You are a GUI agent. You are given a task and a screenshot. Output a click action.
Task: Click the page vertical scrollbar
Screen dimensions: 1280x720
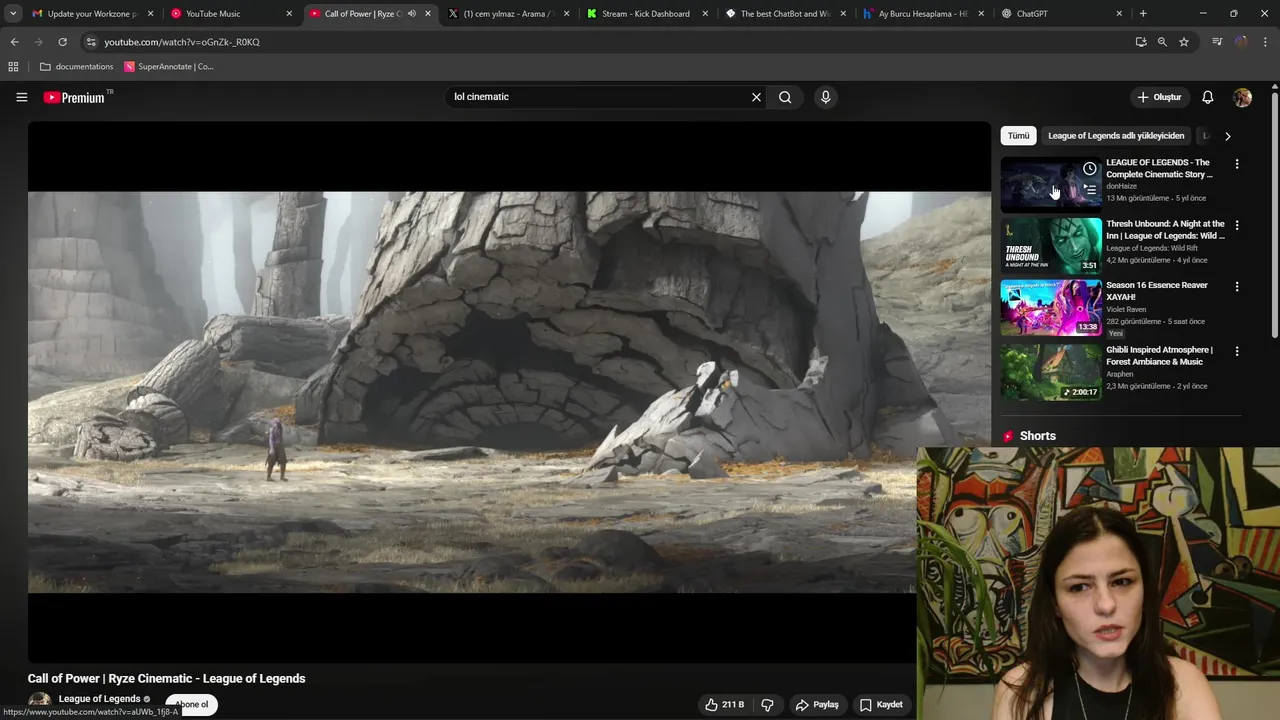point(1274,215)
